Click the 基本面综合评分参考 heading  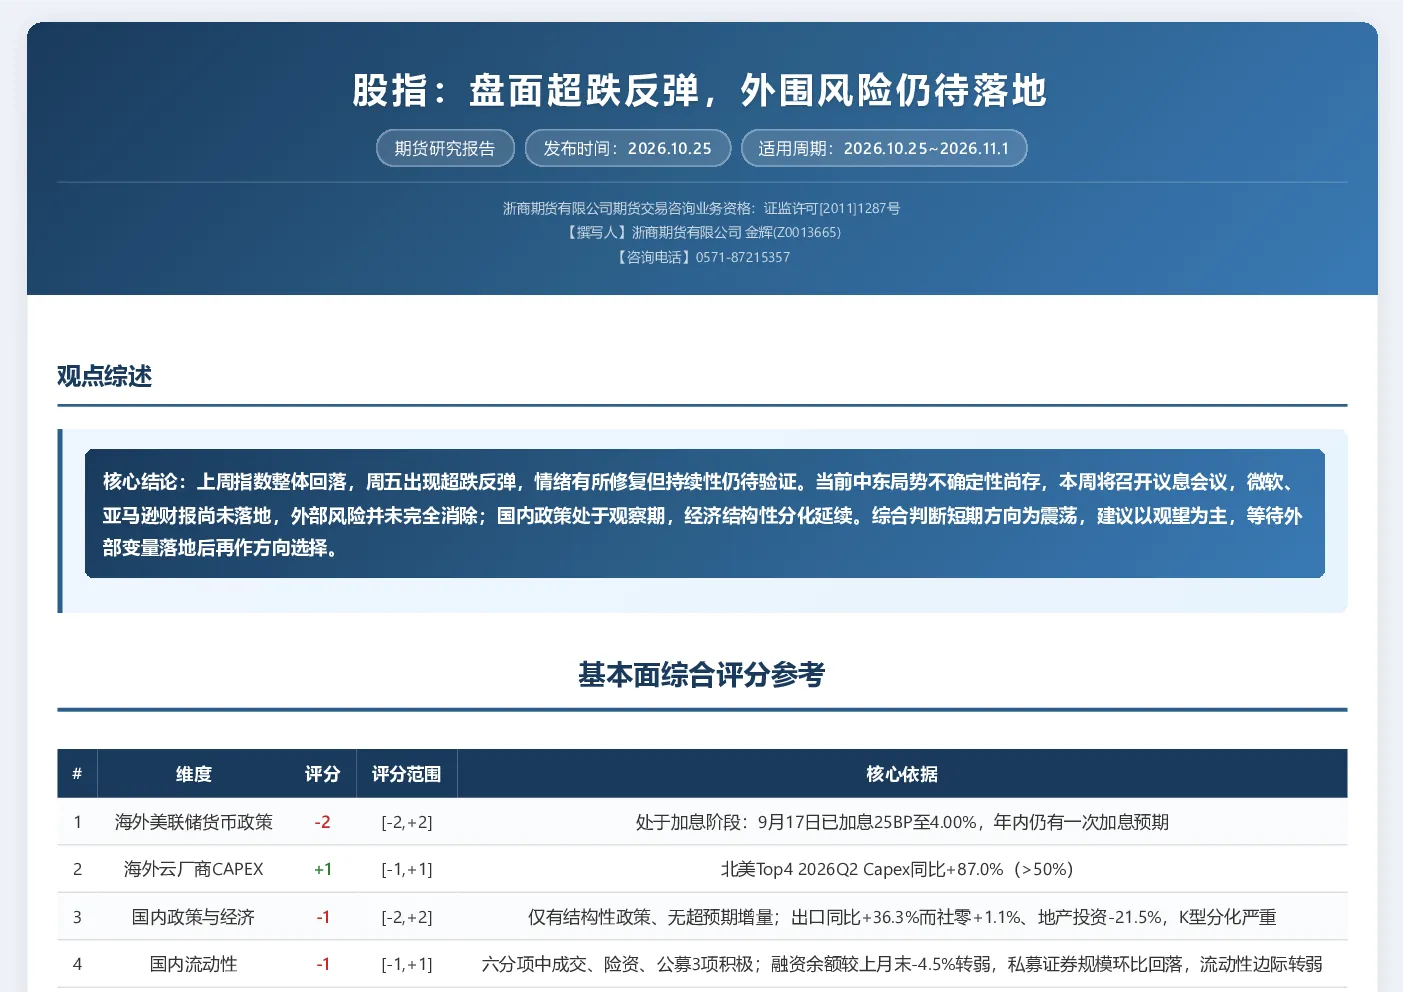[x=701, y=675]
